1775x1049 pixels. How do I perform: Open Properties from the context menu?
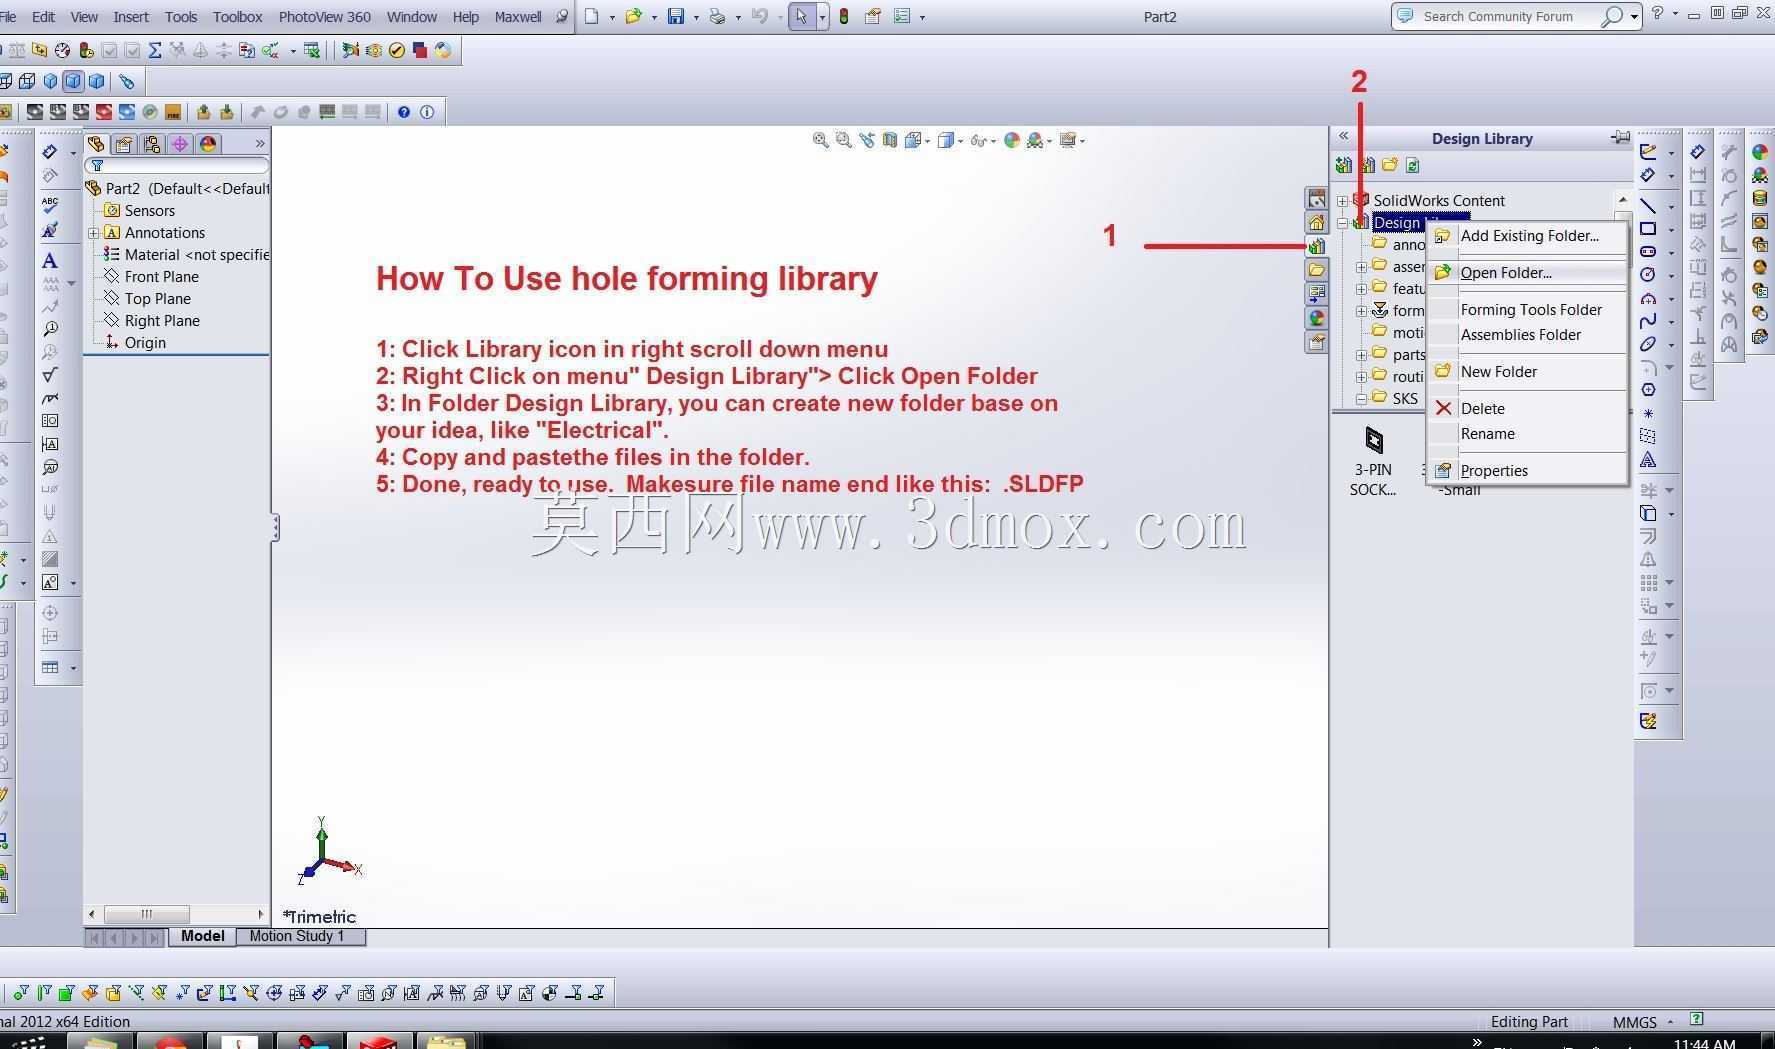pos(1527,470)
